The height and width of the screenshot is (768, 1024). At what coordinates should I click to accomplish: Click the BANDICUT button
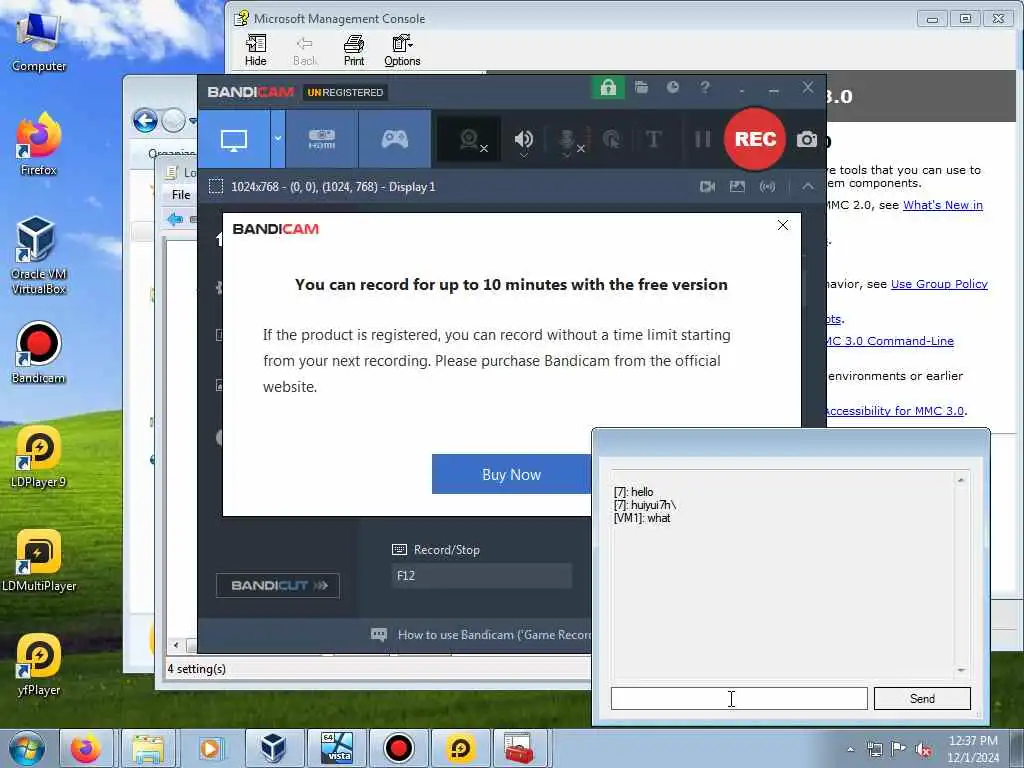[x=278, y=585]
